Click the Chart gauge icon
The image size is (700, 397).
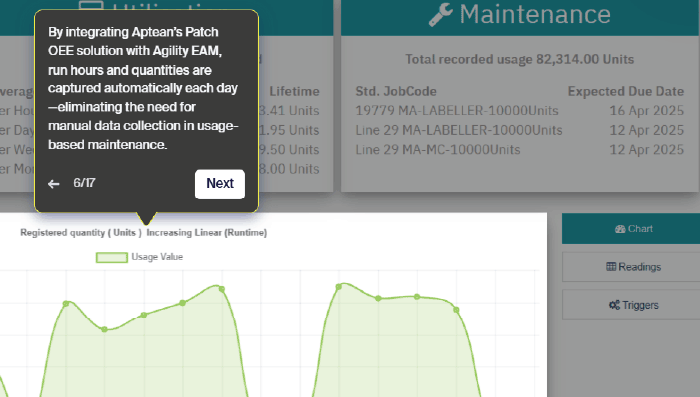tap(620, 229)
